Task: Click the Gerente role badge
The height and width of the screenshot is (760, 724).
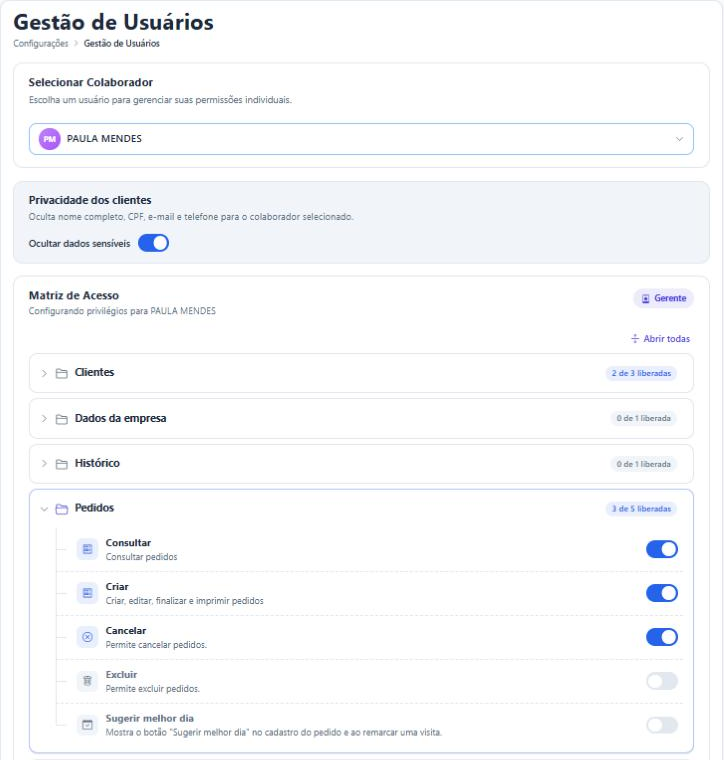Action: [x=663, y=298]
